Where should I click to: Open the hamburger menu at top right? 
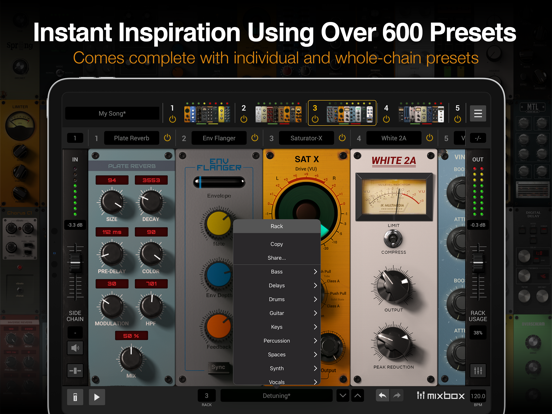click(478, 113)
